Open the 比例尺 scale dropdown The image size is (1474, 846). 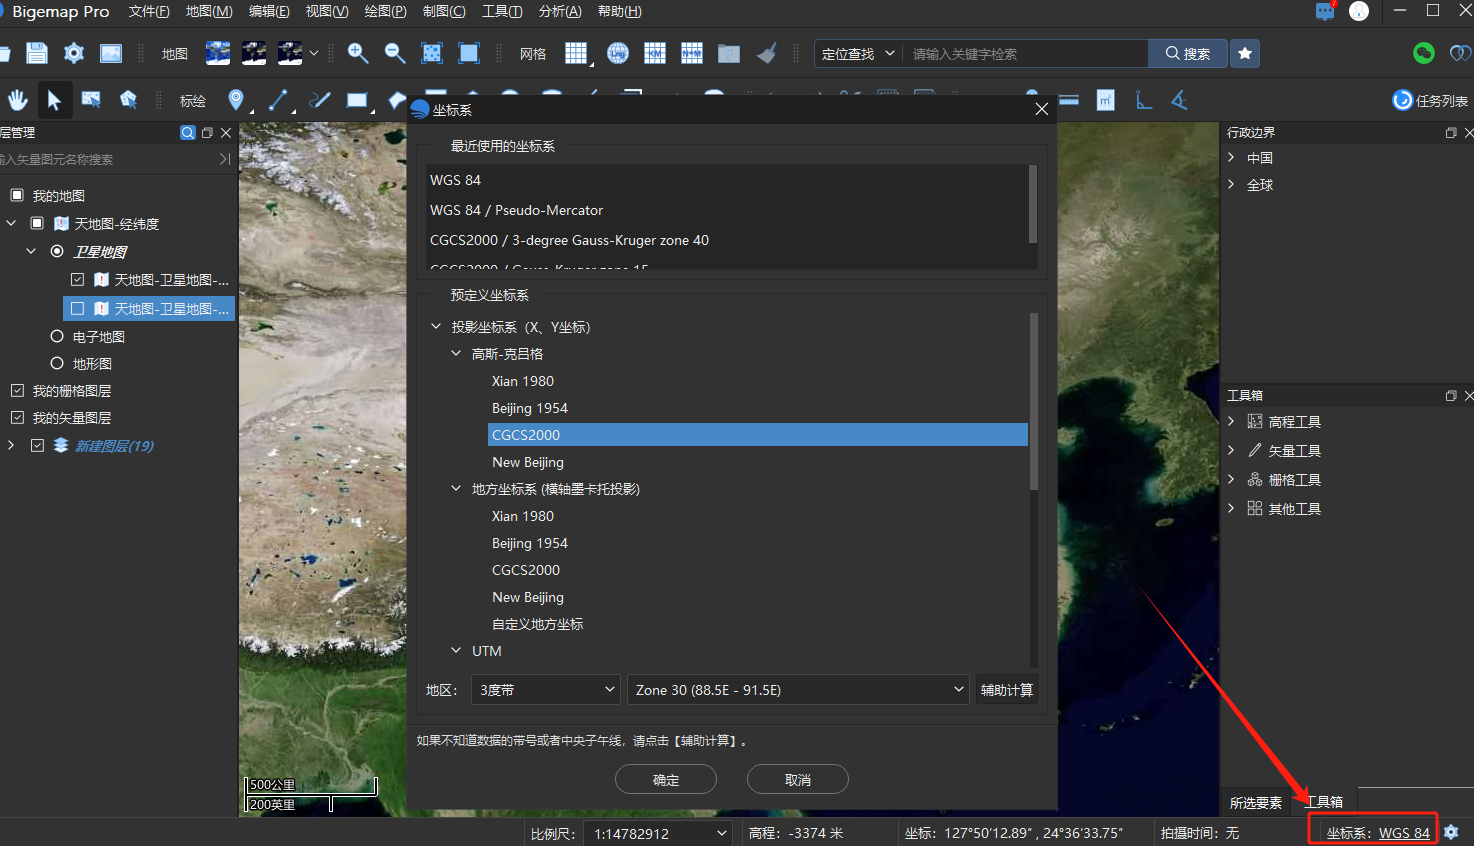pyautogui.click(x=660, y=833)
